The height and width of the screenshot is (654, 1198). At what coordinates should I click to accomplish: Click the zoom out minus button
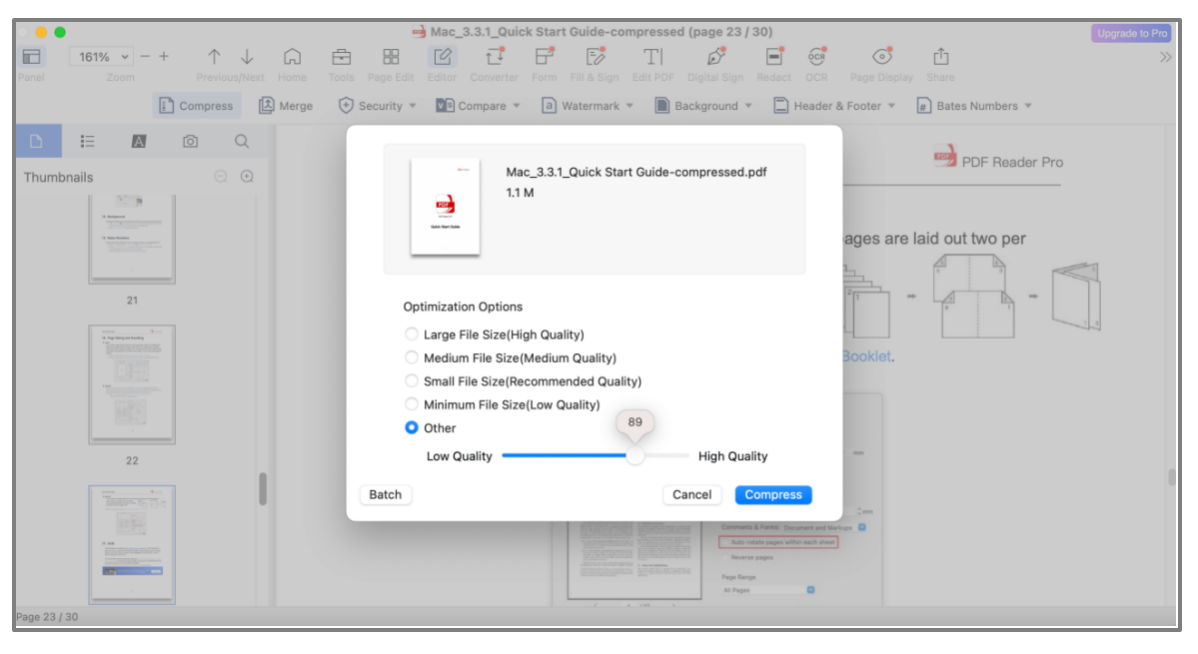click(144, 57)
